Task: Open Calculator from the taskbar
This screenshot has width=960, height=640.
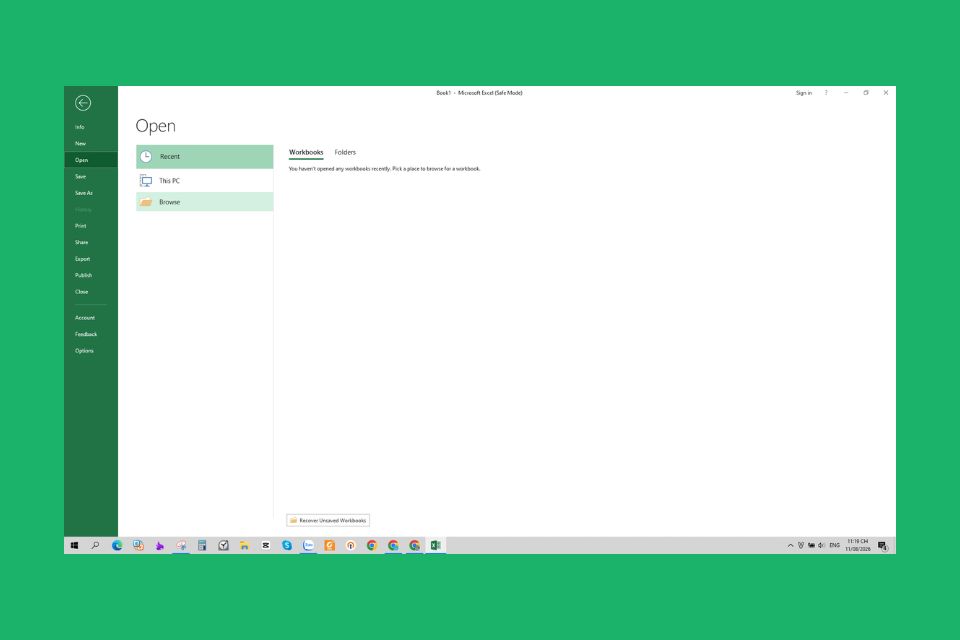Action: (x=202, y=546)
